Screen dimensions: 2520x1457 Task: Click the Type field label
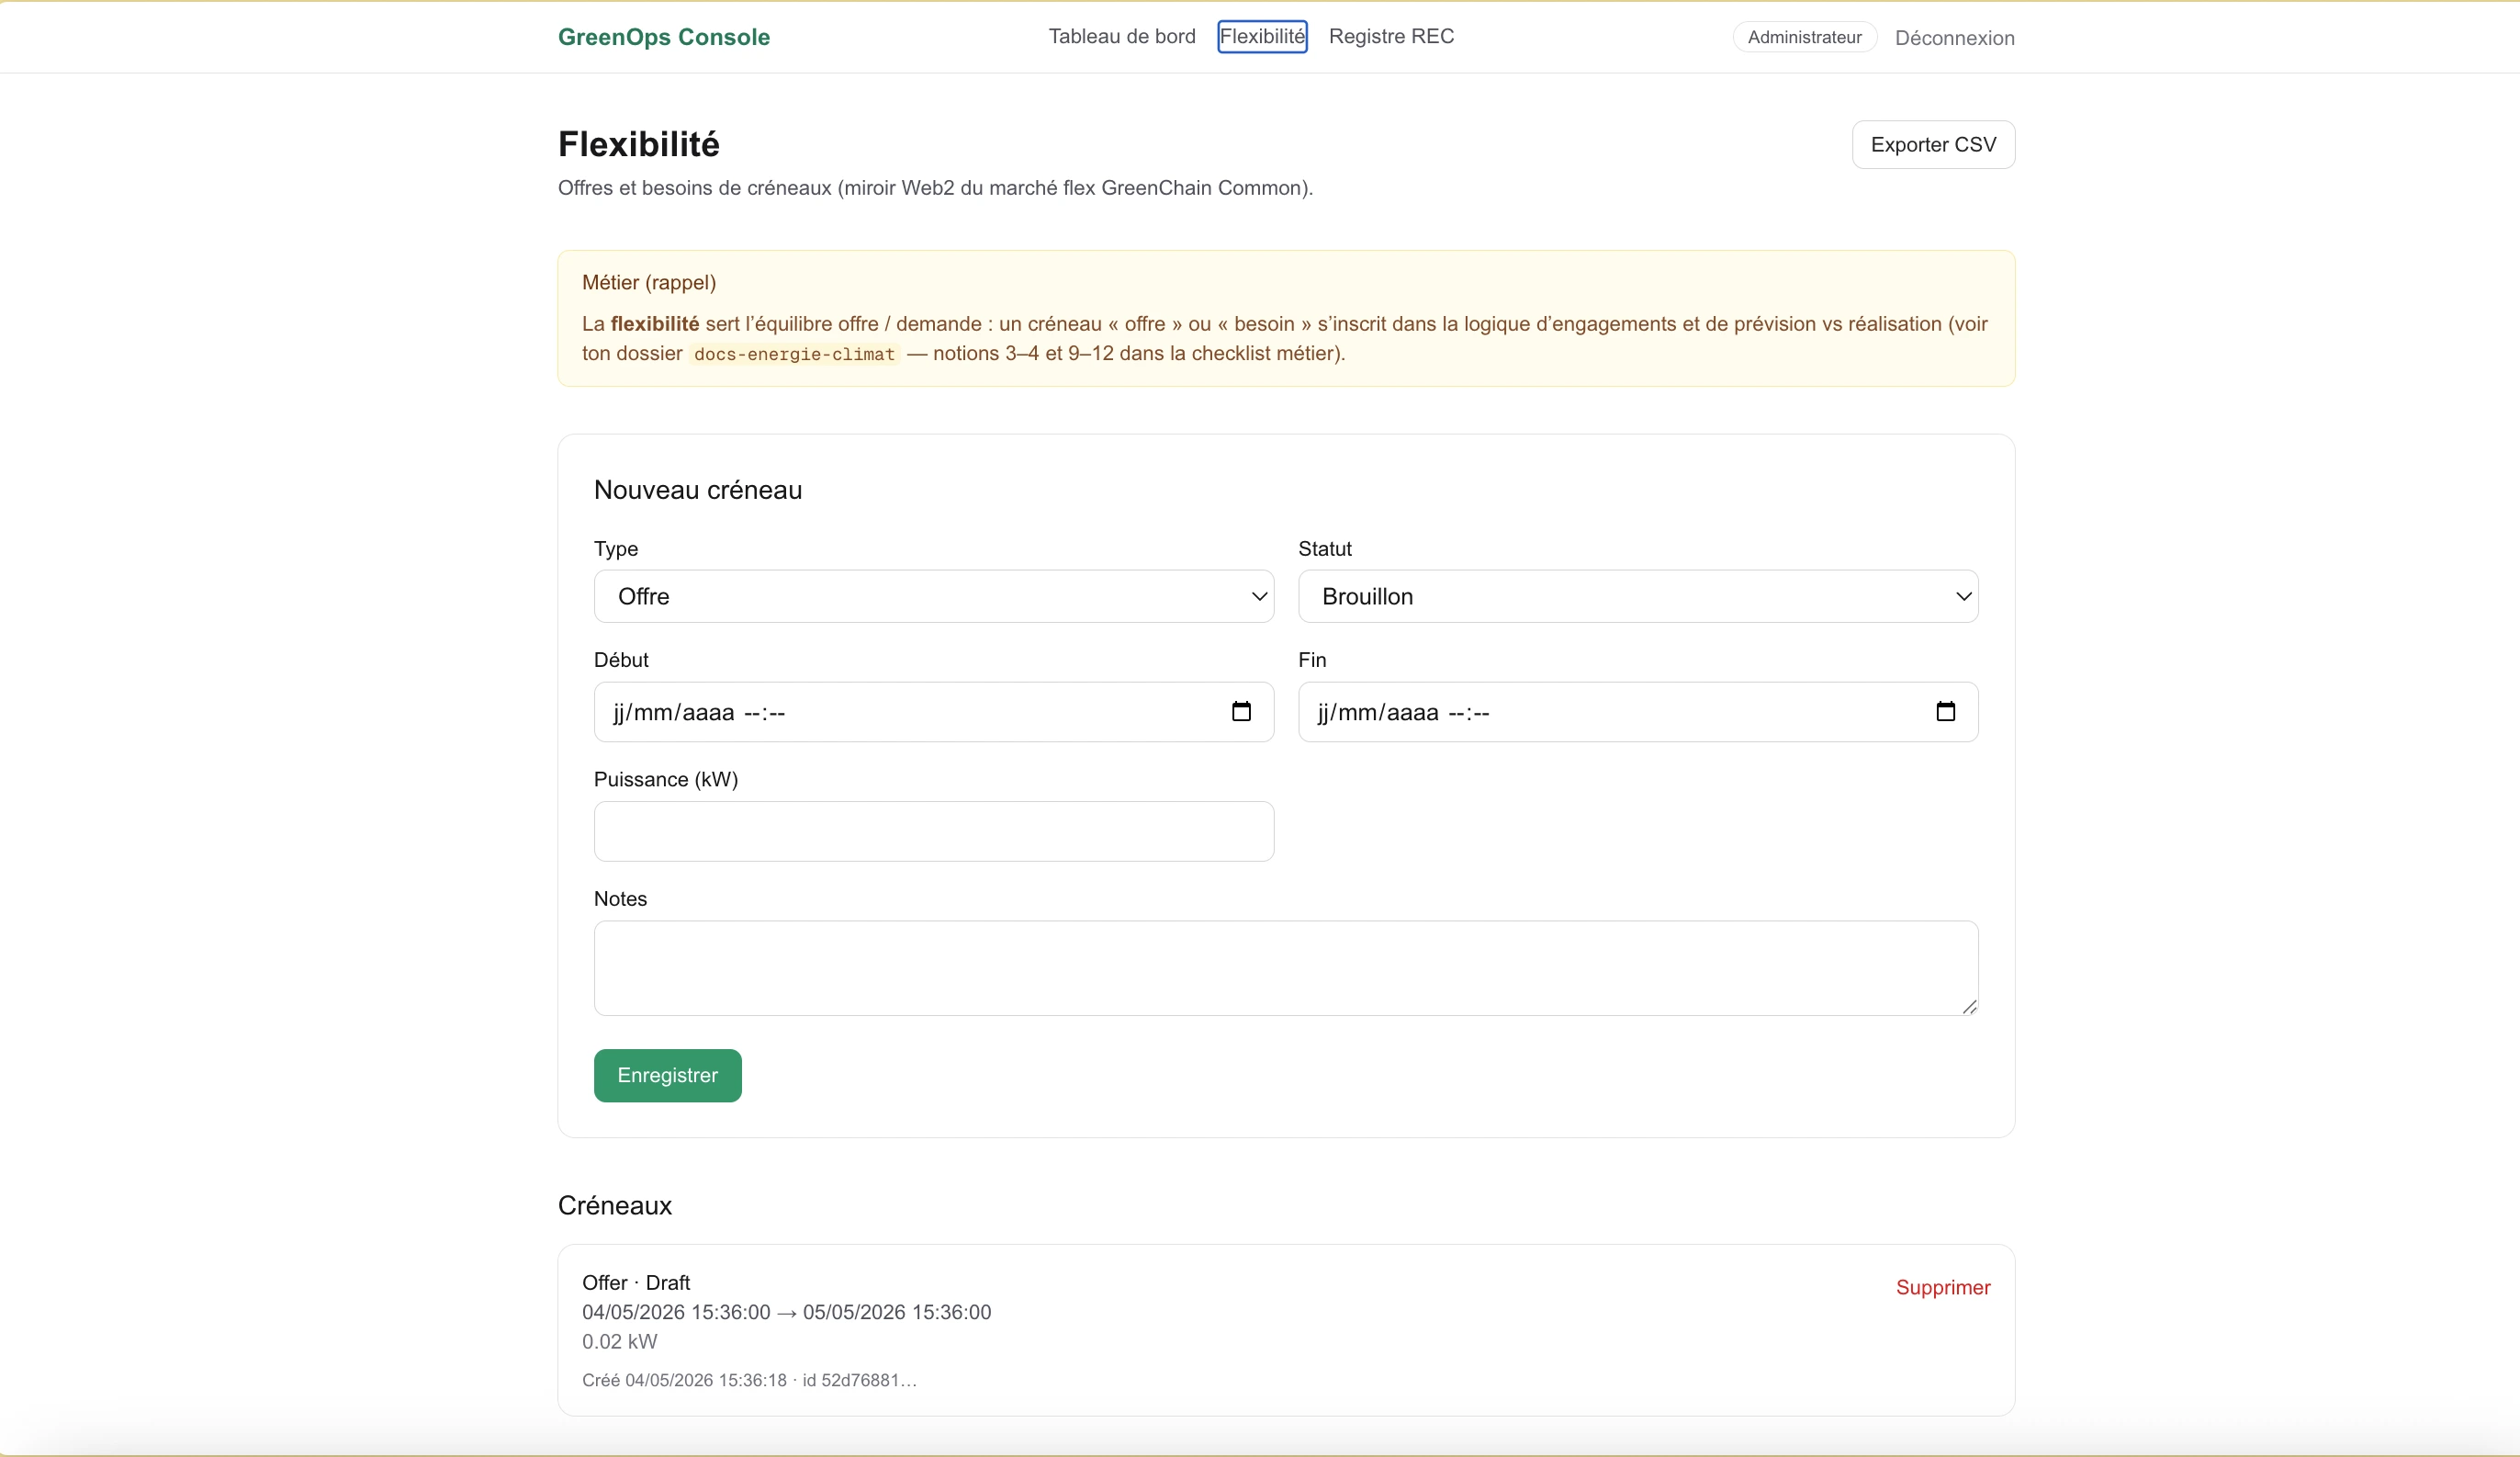pos(615,548)
